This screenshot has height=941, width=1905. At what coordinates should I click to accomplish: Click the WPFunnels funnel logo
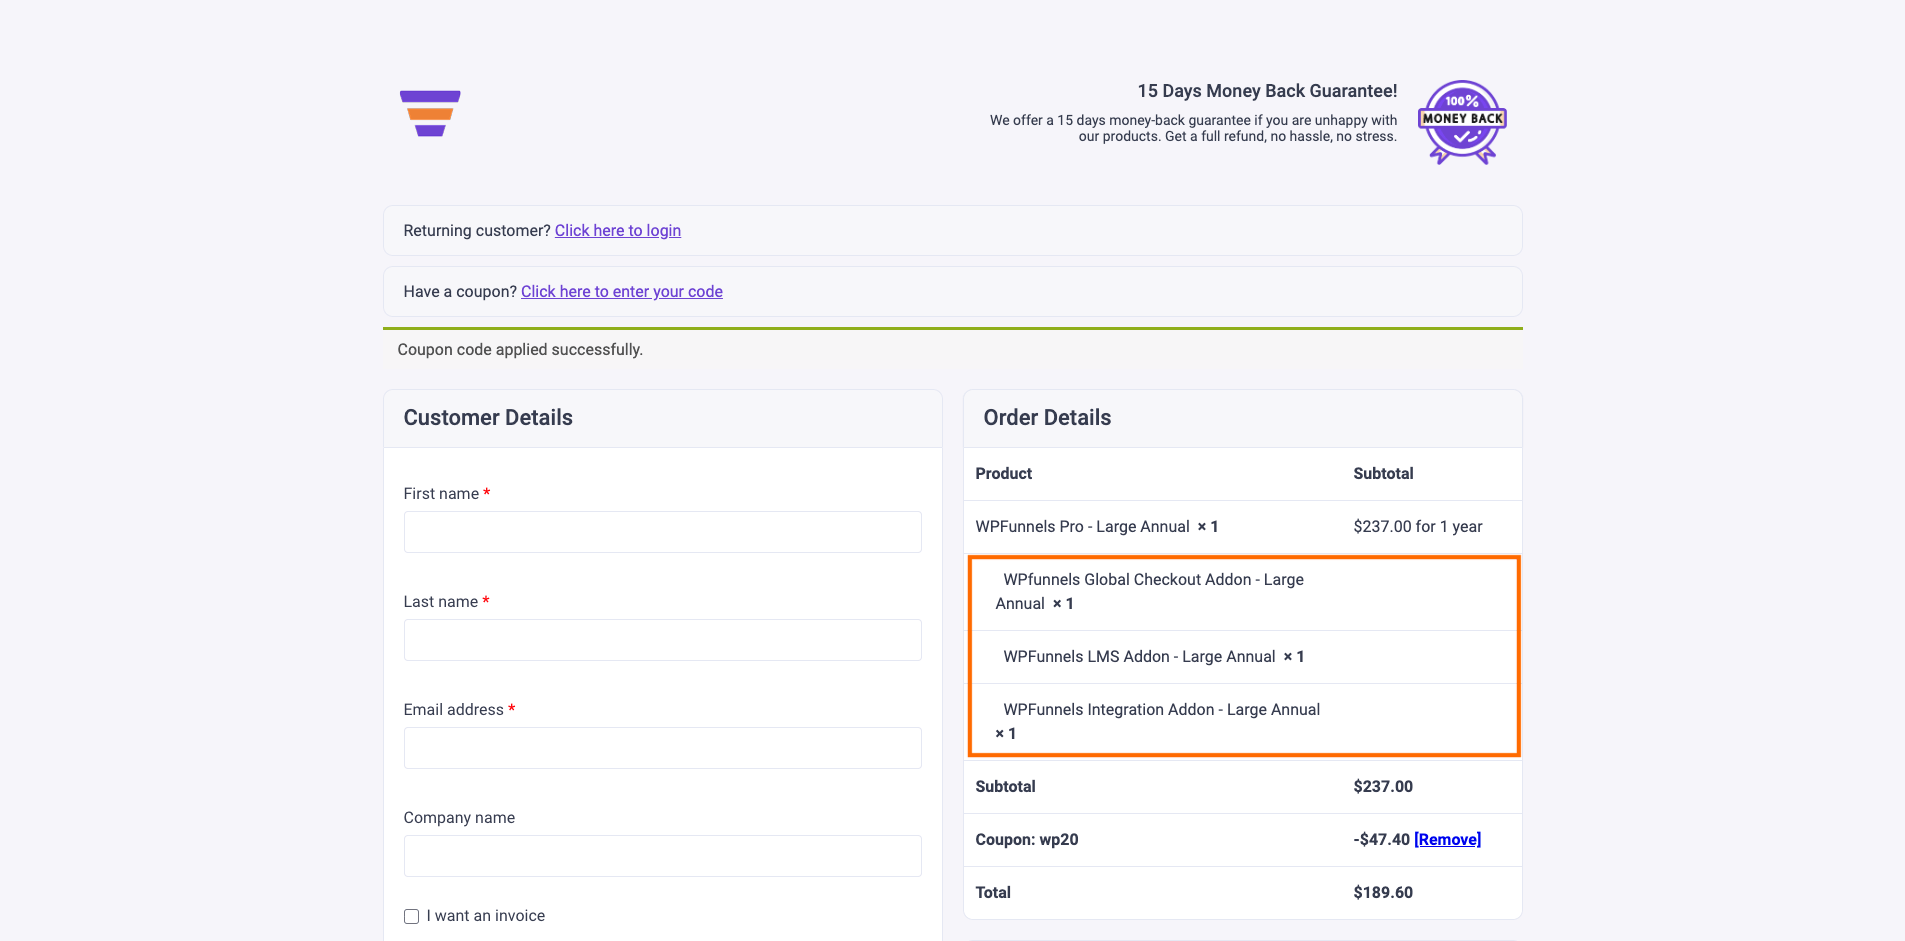coord(430,113)
